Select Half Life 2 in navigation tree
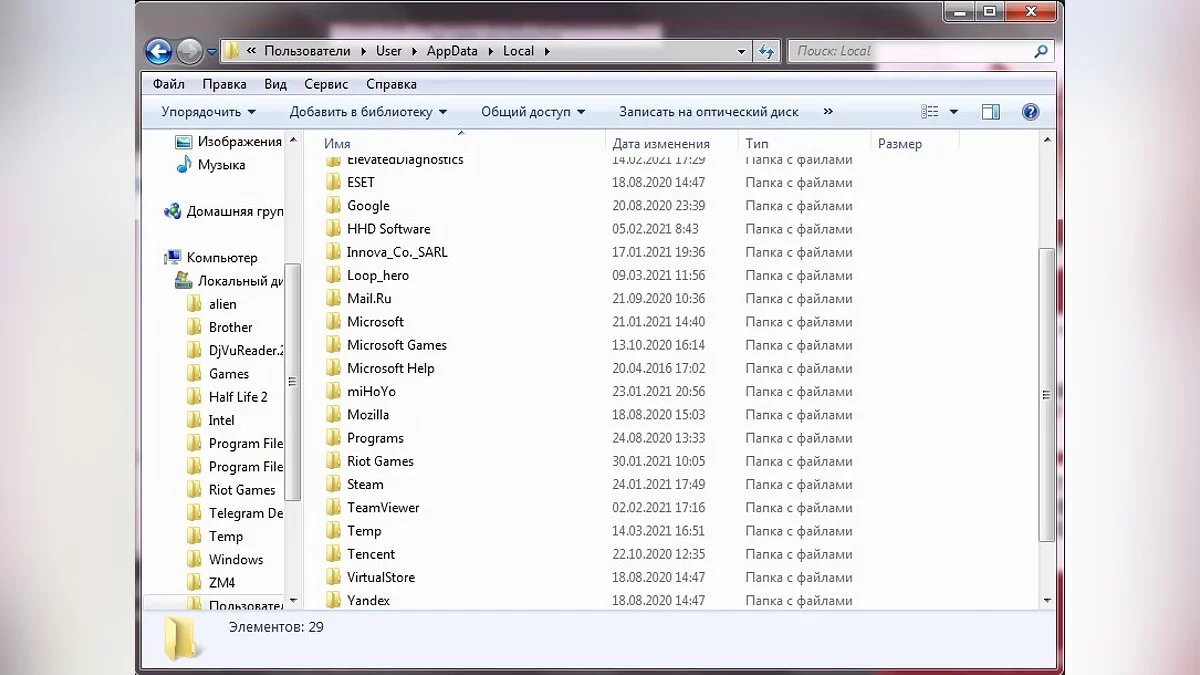This screenshot has width=1200, height=675. point(238,397)
